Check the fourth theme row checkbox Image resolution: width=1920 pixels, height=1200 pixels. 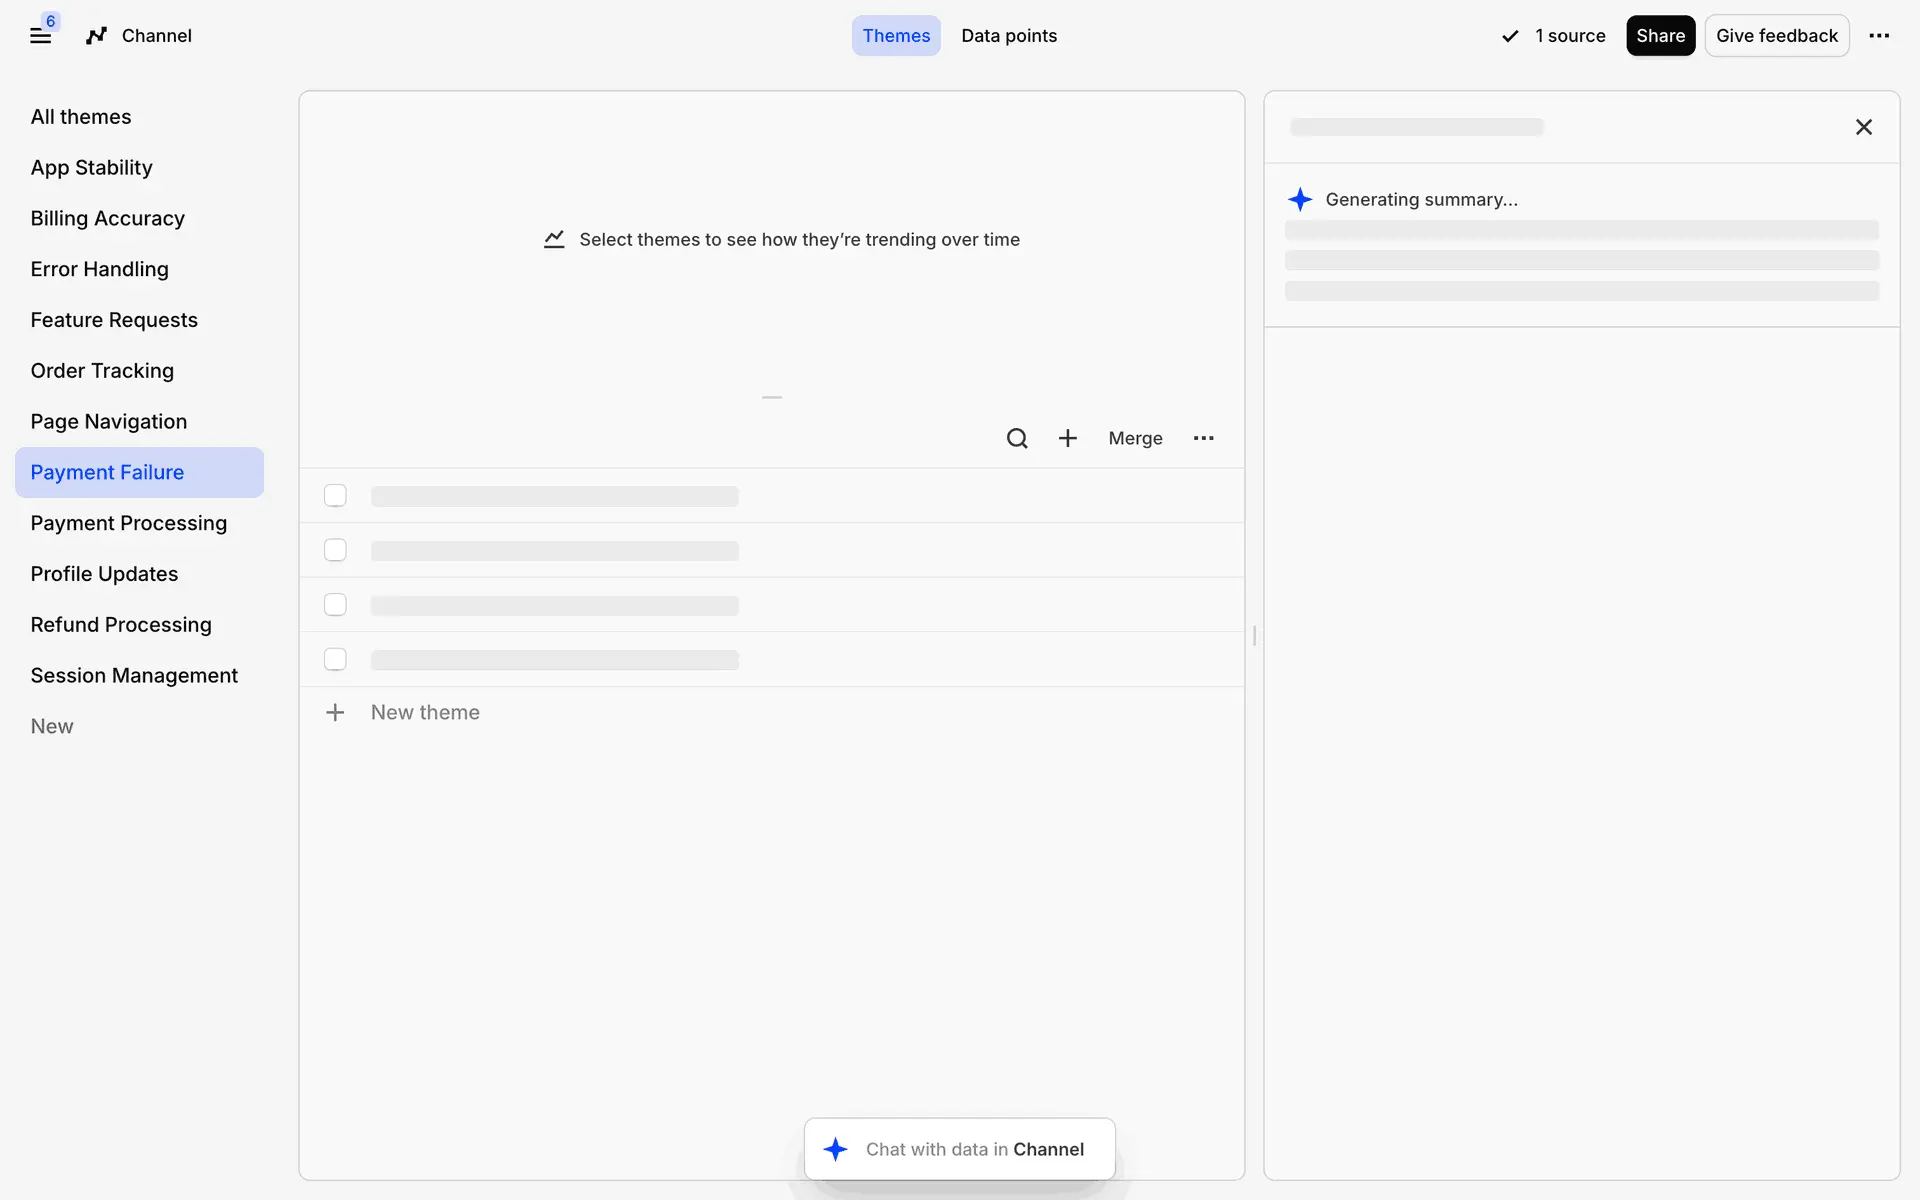335,659
